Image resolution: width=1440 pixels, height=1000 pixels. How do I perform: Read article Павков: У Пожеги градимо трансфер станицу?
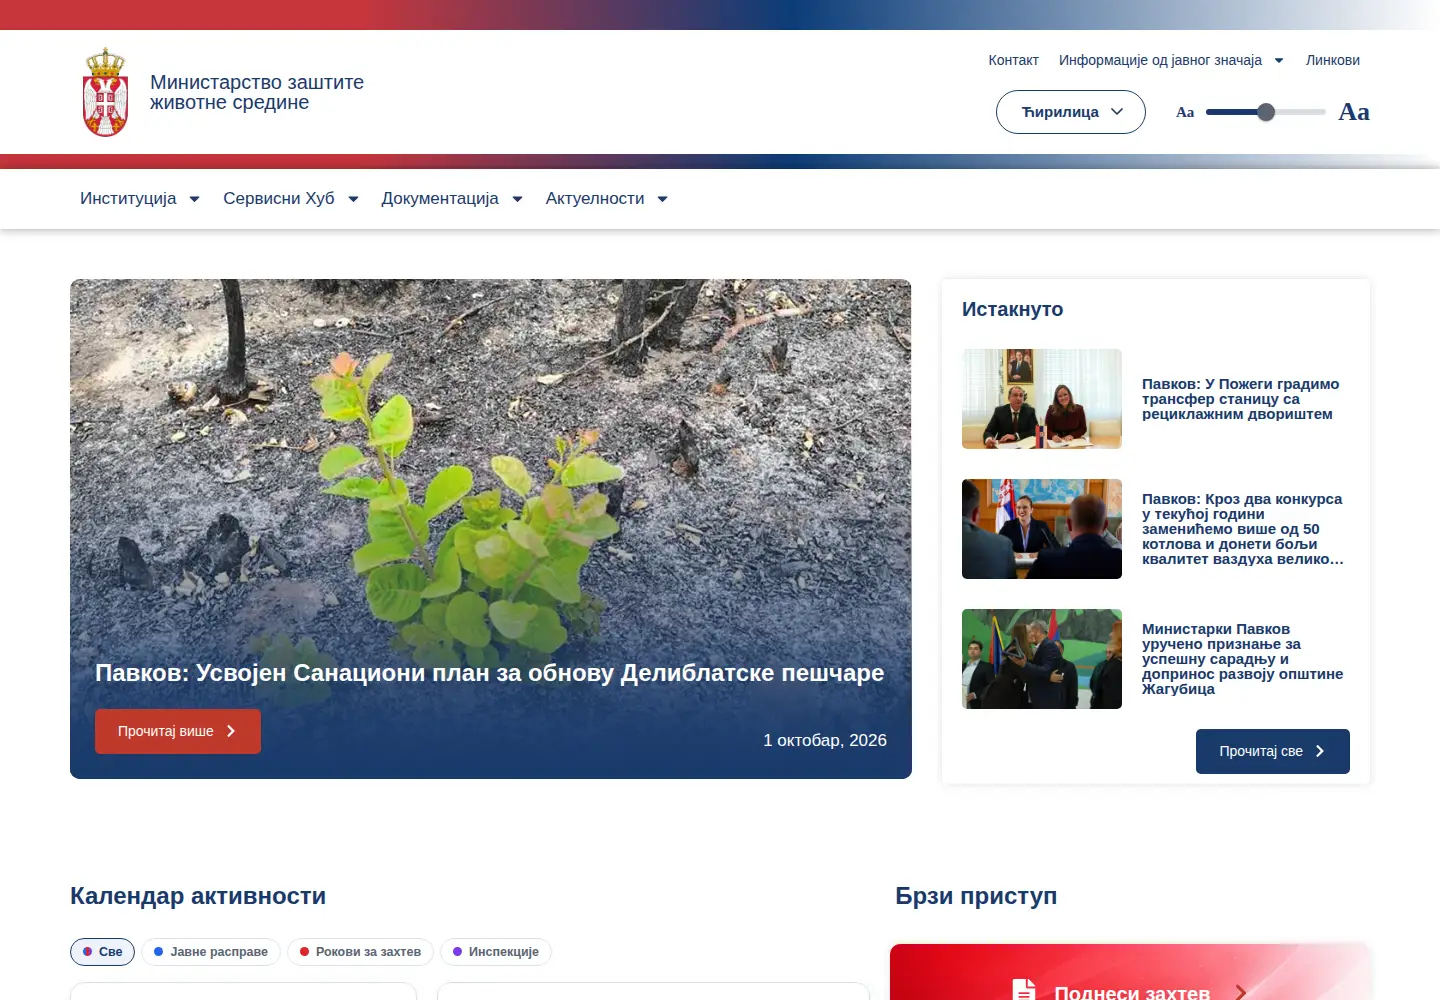[1241, 399]
